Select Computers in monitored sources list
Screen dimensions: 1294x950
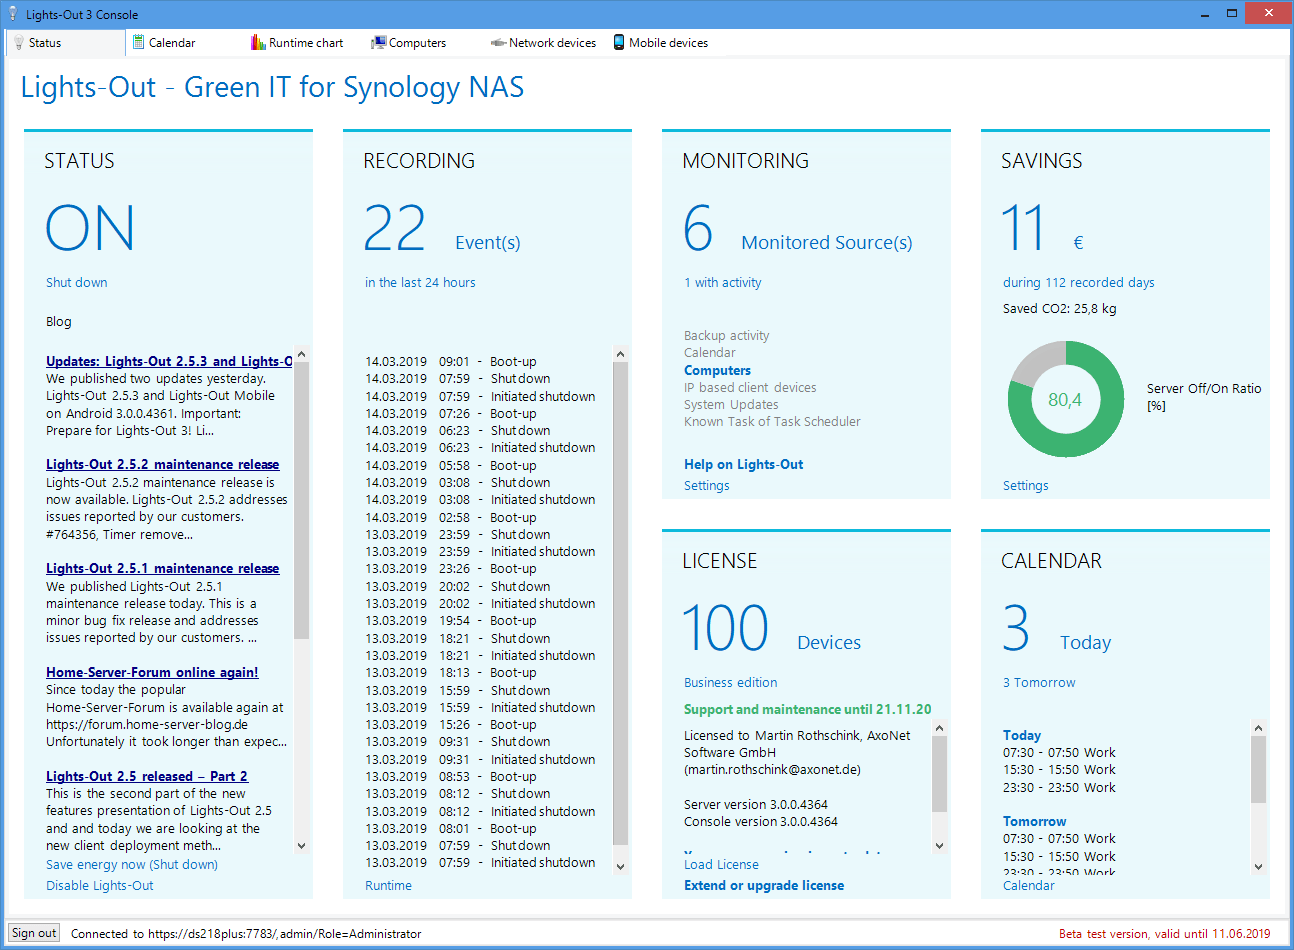pos(717,370)
